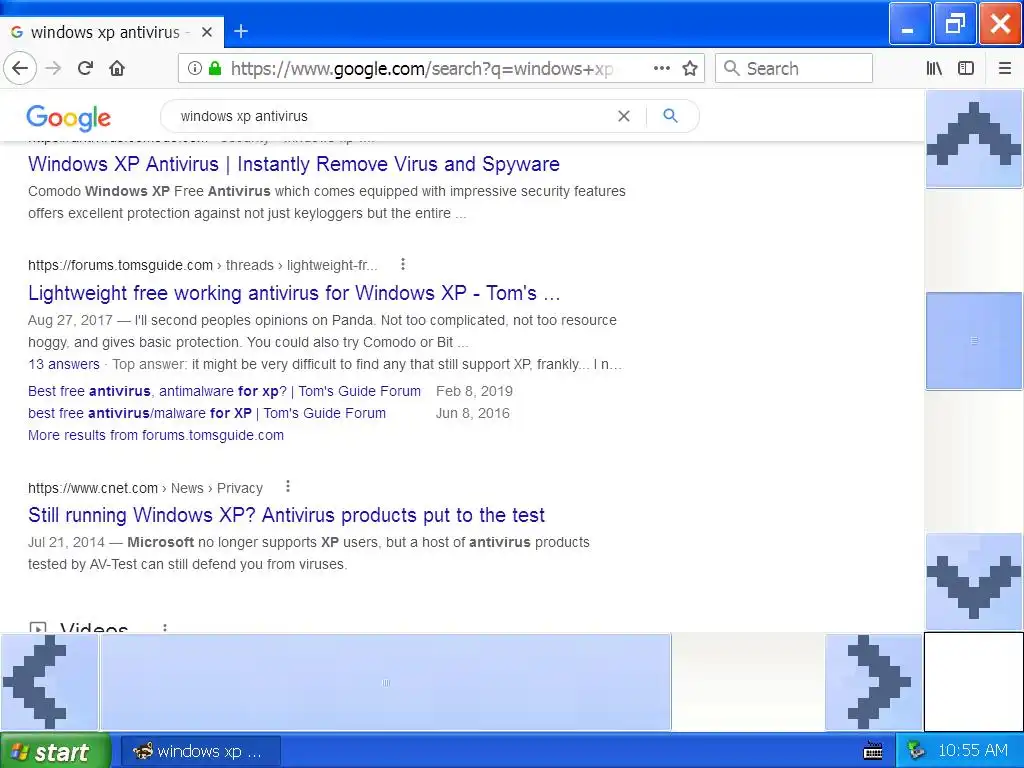Click the Google logo
The image size is (1024, 768).
[x=69, y=118]
